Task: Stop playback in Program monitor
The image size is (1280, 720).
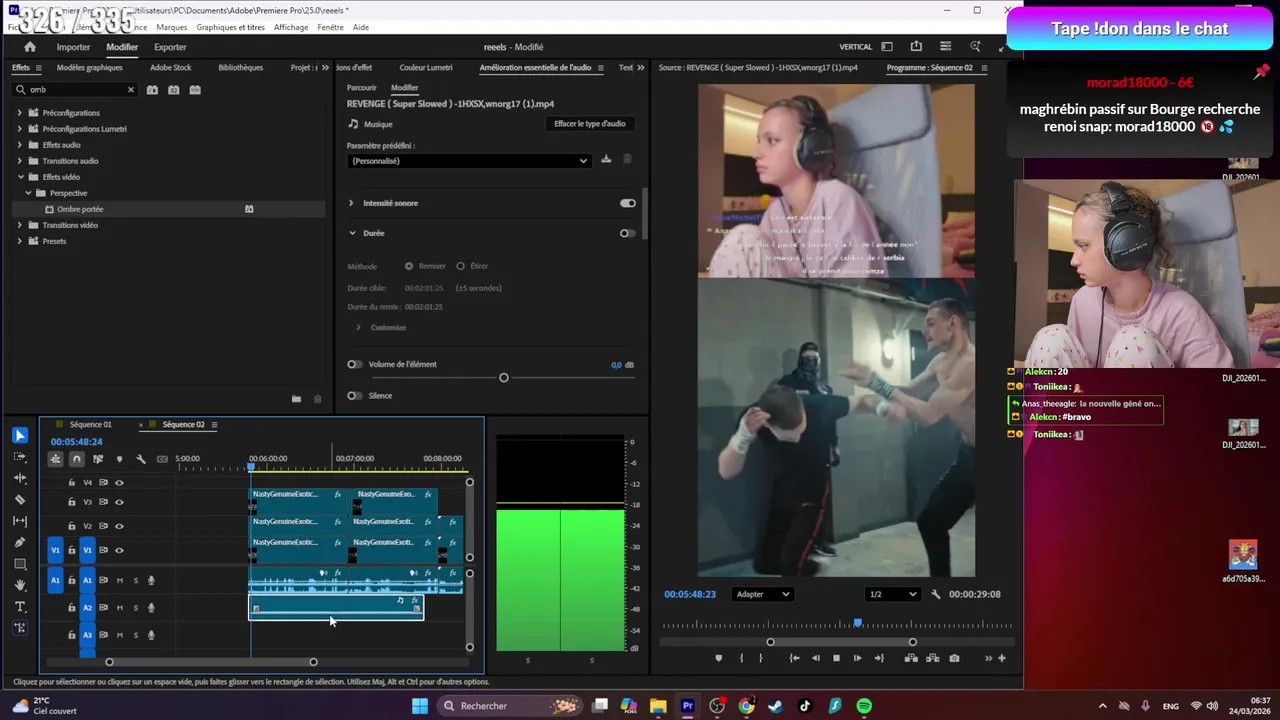Action: [836, 658]
